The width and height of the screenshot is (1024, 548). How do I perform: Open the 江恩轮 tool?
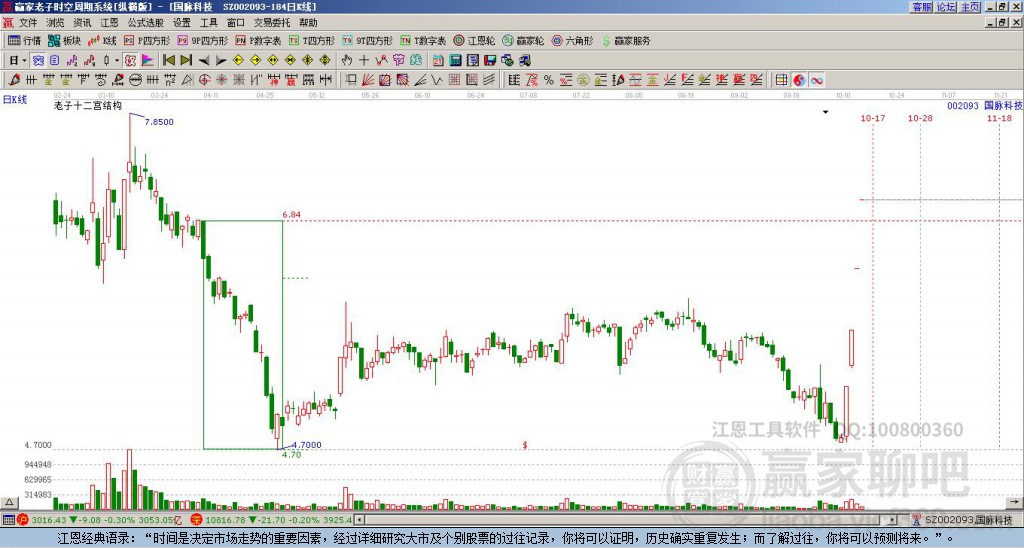(474, 40)
